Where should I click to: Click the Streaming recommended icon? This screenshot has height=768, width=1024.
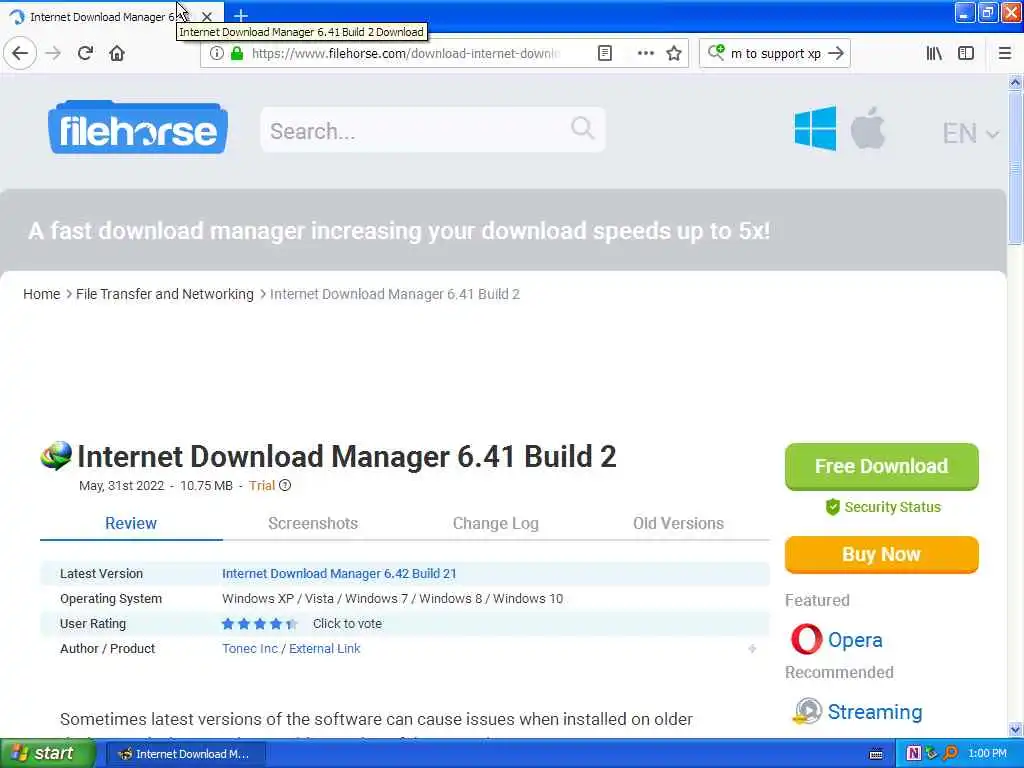(807, 711)
